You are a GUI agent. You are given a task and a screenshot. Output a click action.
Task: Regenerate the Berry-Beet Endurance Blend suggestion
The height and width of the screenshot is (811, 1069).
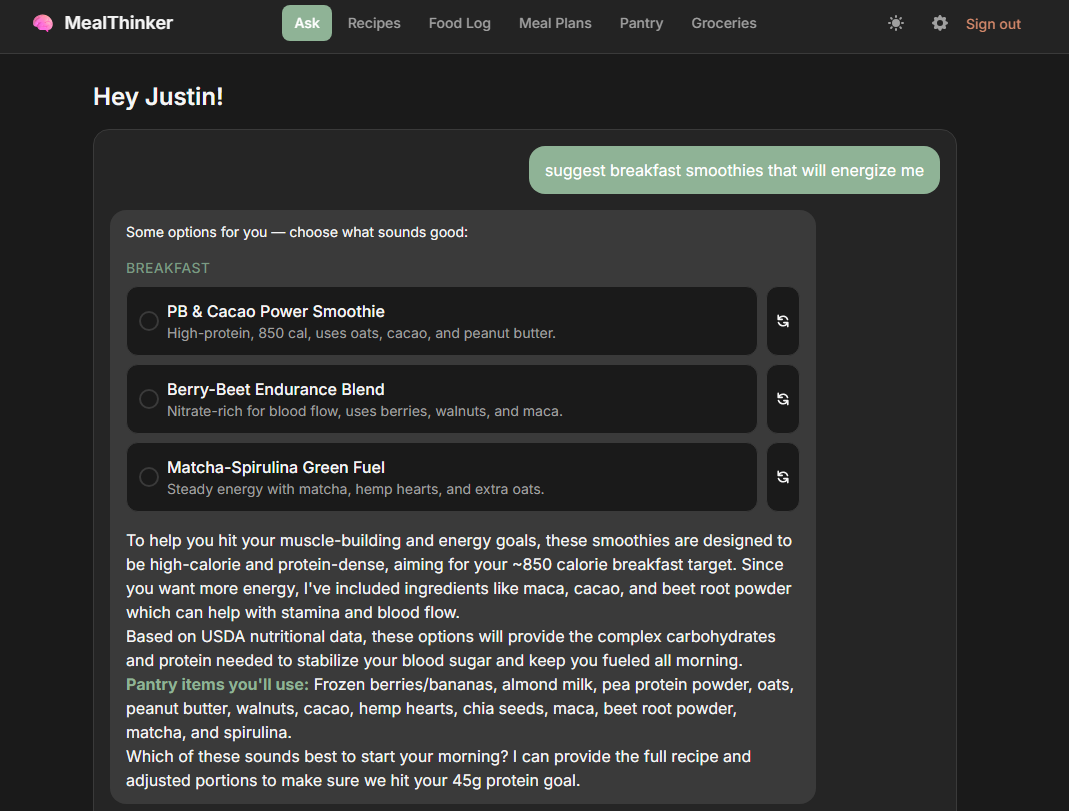782,398
